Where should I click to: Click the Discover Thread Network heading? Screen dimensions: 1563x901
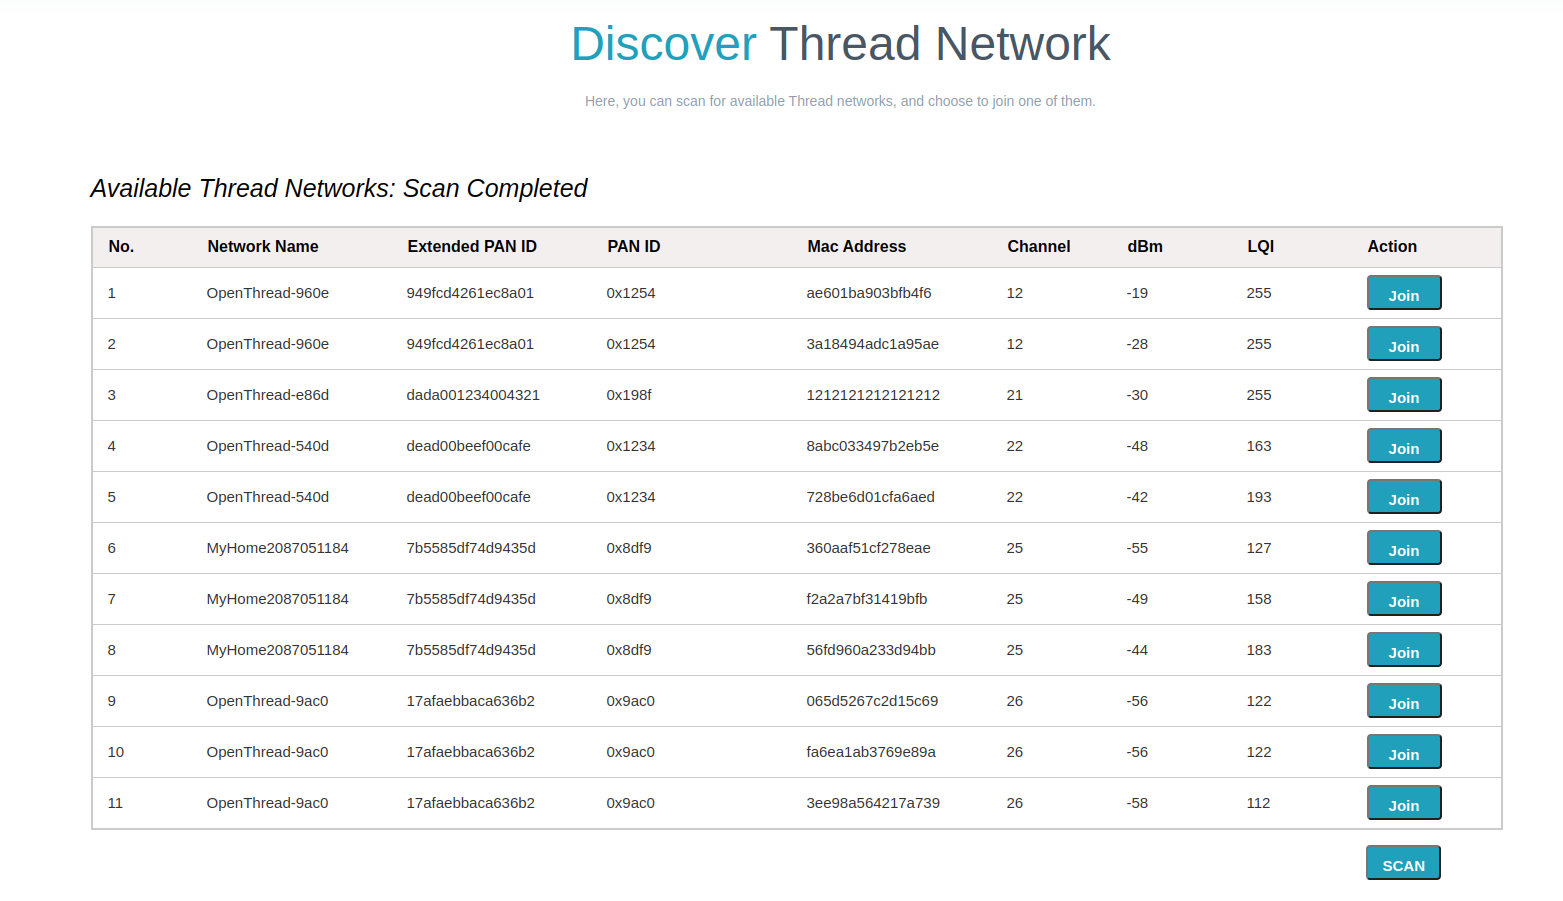coord(840,44)
